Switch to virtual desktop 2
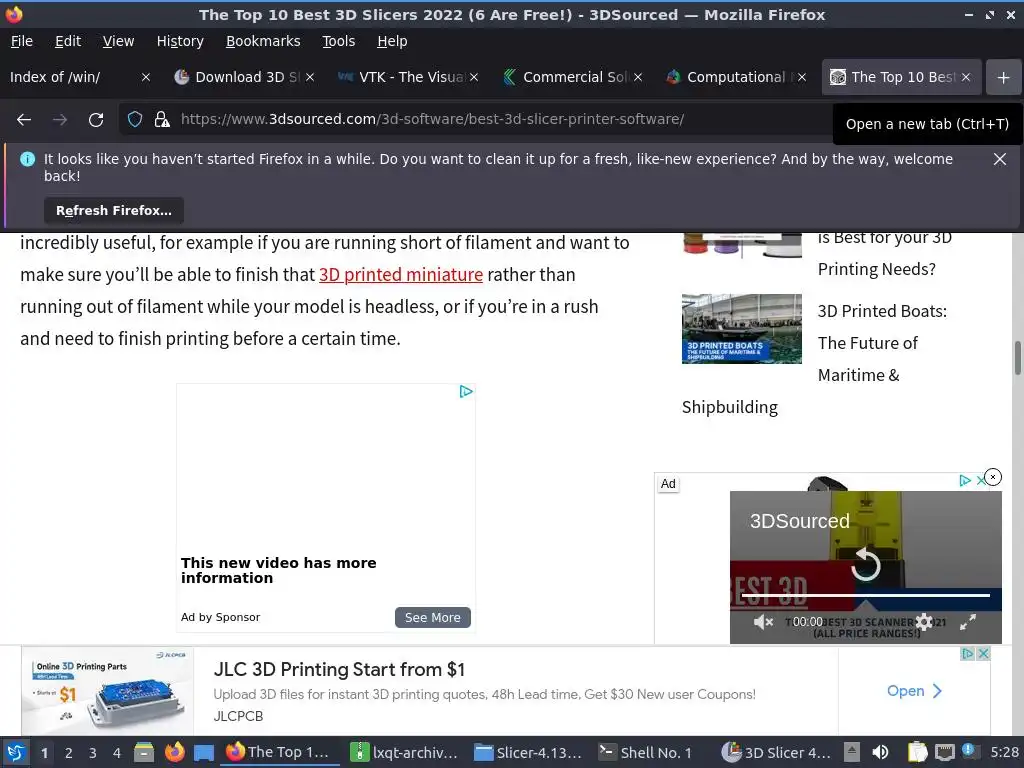1024x768 pixels. click(x=69, y=752)
